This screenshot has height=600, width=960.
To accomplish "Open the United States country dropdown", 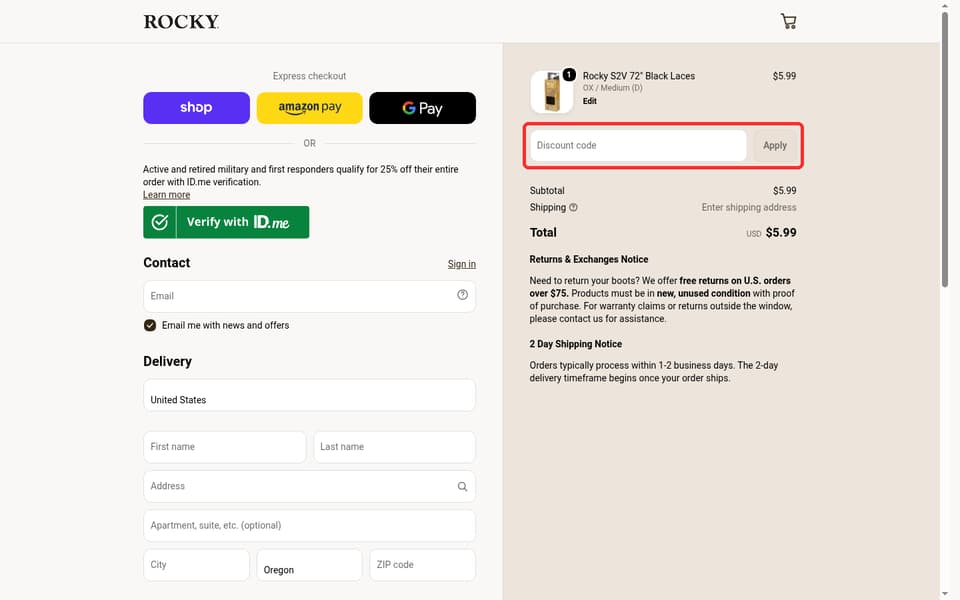I will coord(309,395).
